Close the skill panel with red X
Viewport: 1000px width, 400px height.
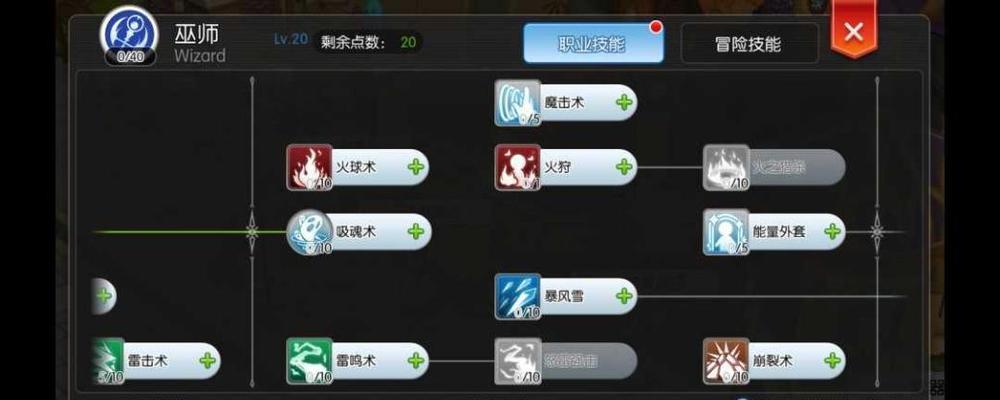853,31
